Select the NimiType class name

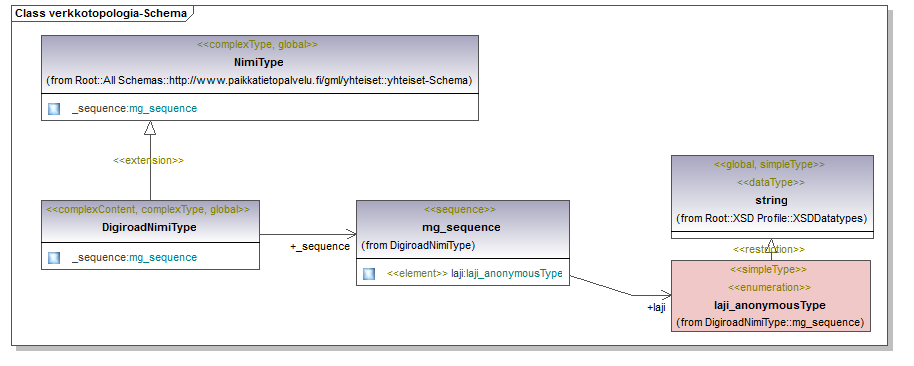click(x=260, y=62)
